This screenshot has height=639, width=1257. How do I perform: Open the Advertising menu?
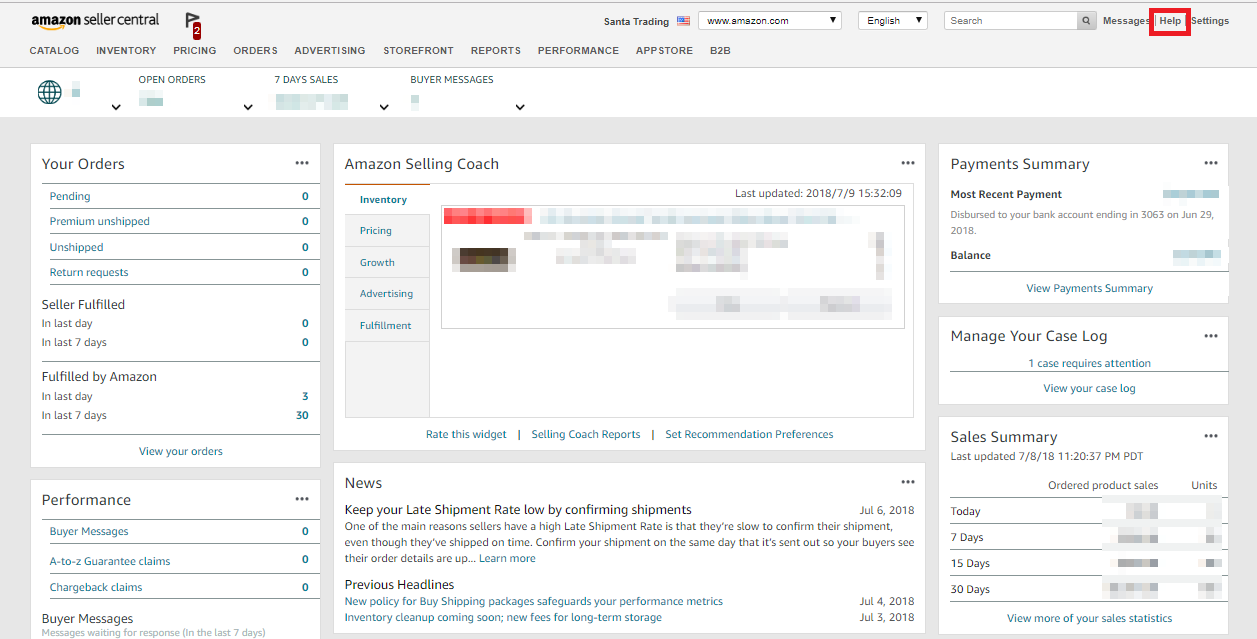click(330, 51)
